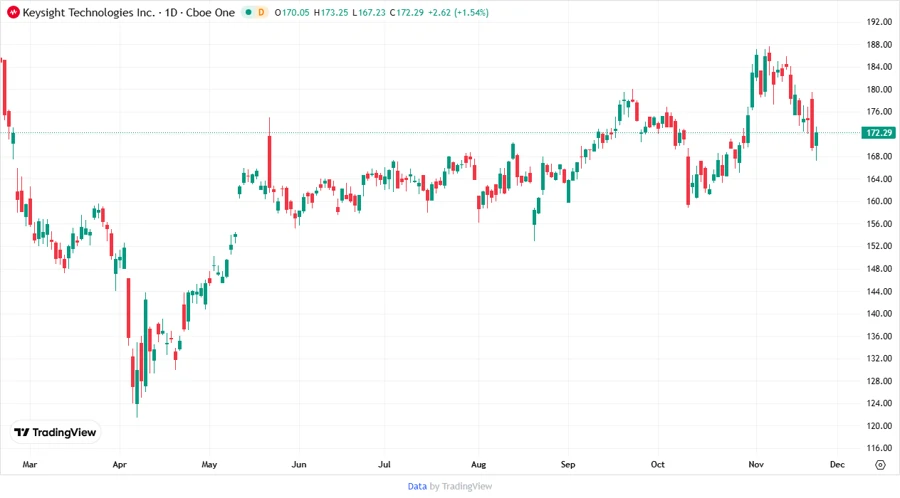Click the 120.00 price axis label
Screen dimensions: 900x498
coord(879,425)
